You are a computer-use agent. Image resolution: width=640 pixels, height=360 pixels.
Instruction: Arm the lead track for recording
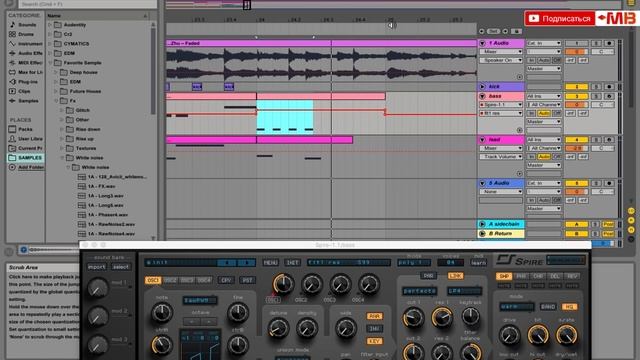coord(609,140)
